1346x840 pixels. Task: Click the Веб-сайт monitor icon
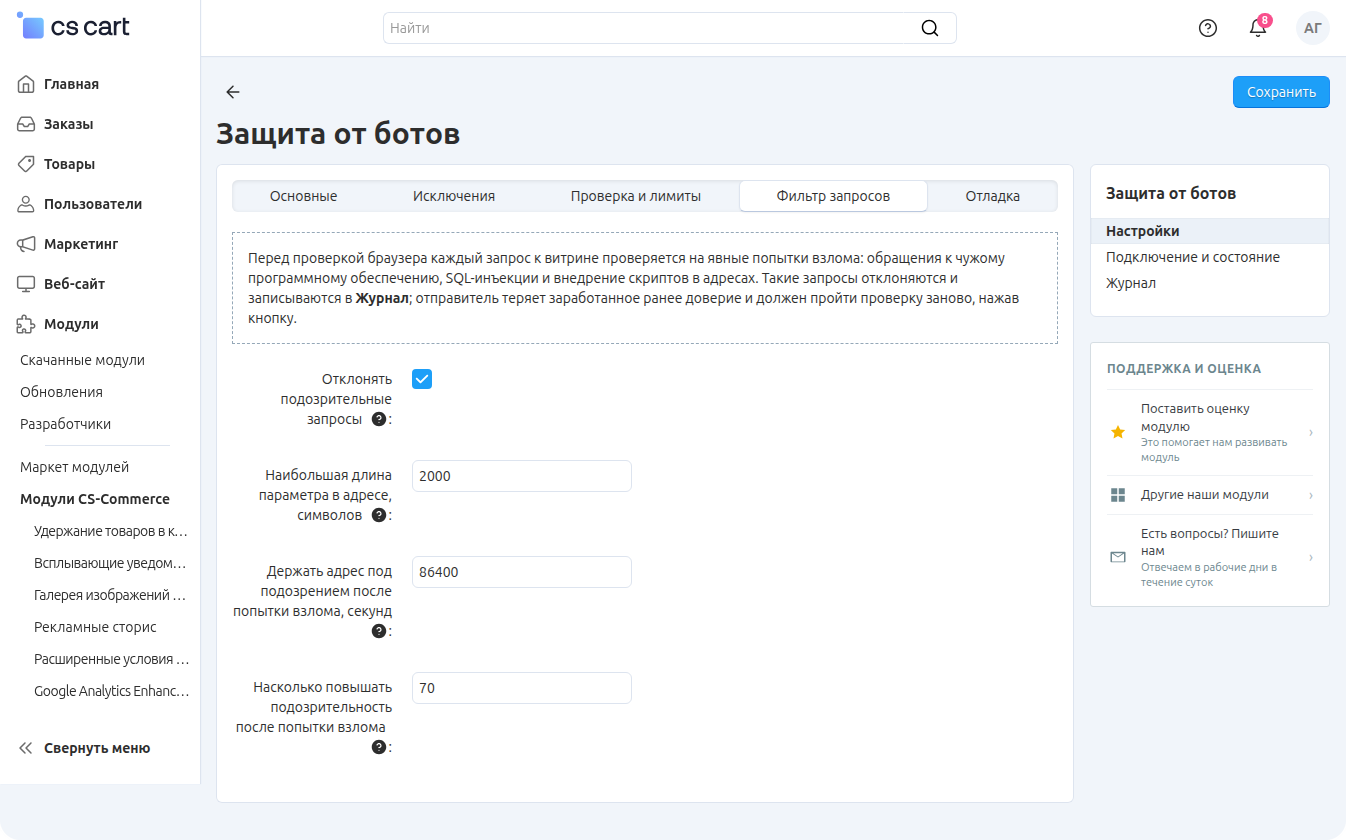tap(27, 284)
